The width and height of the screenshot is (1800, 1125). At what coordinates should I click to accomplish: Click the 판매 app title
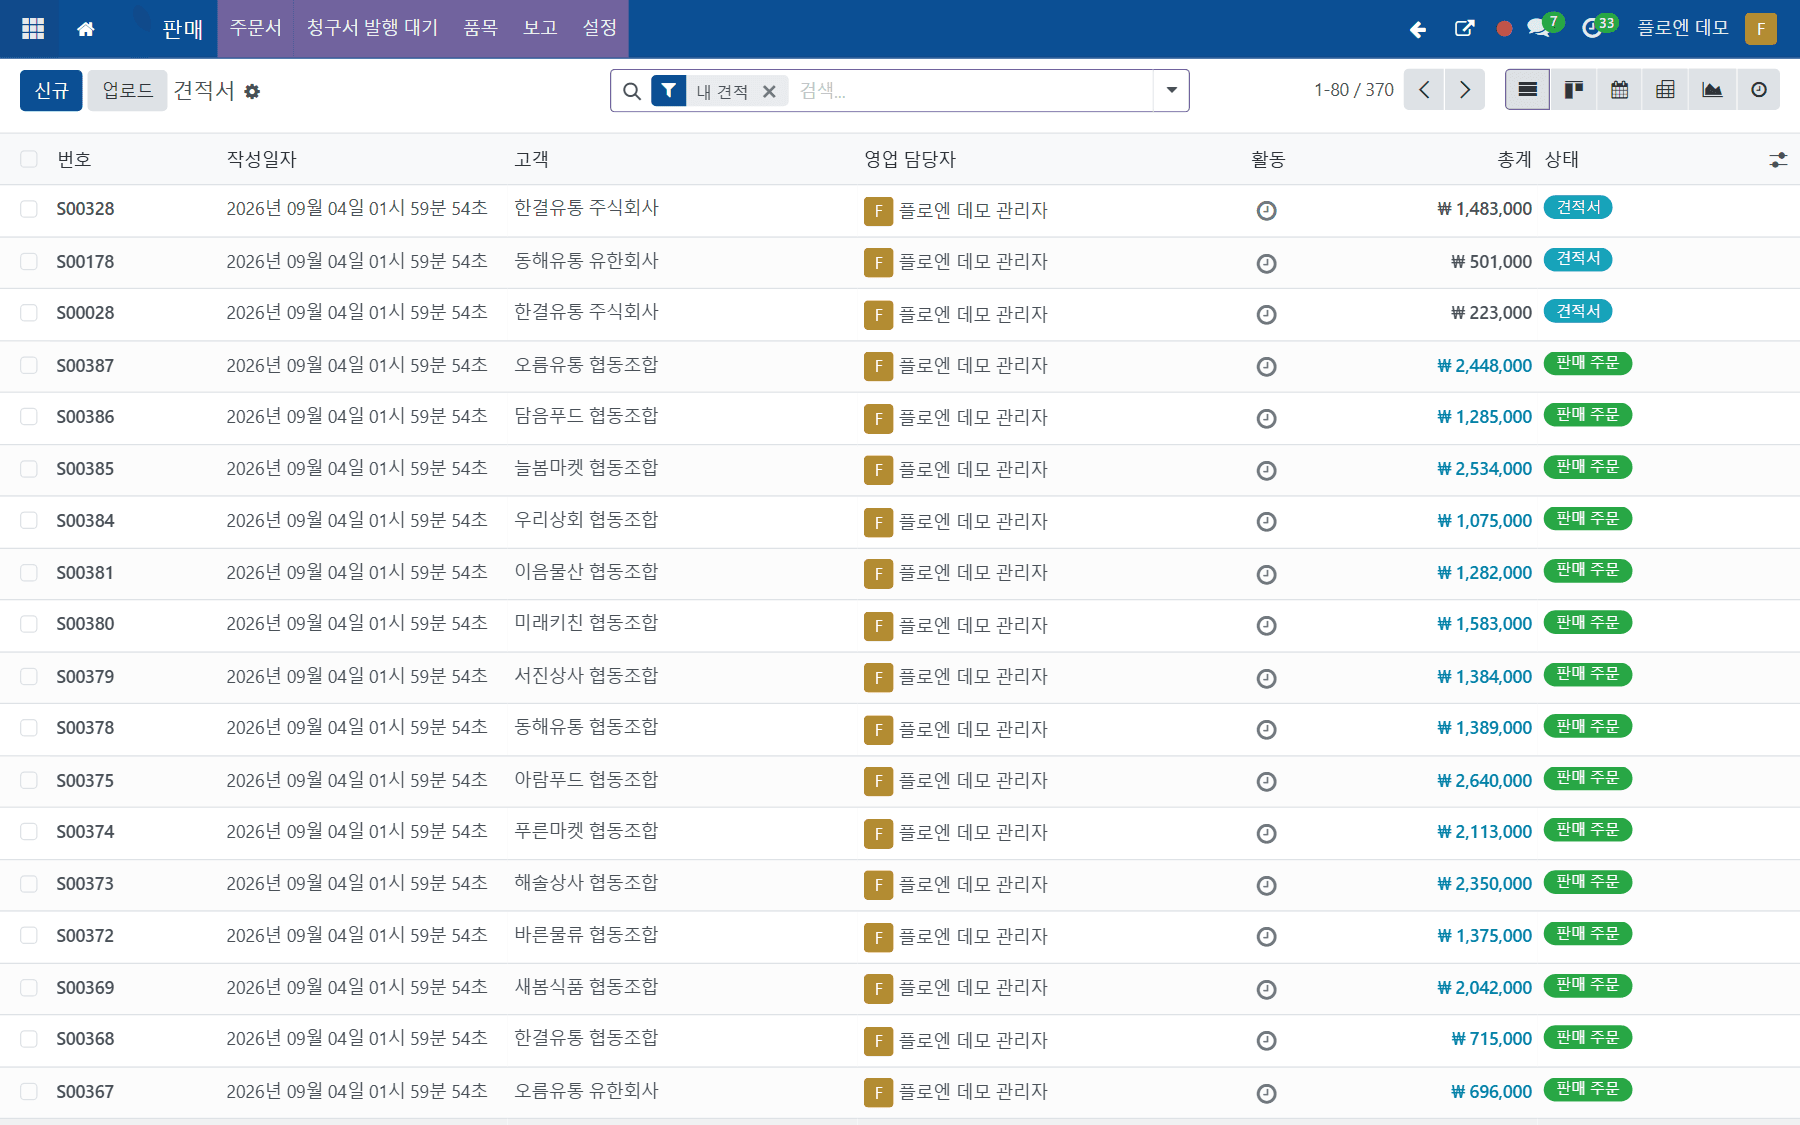[182, 29]
